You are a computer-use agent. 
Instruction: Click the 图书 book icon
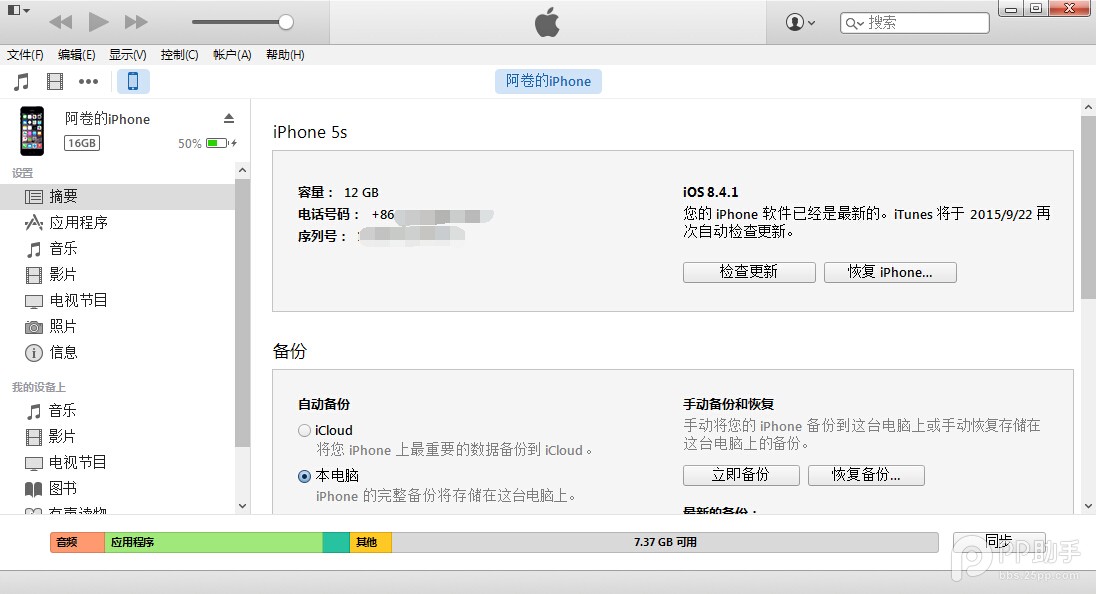(34, 489)
